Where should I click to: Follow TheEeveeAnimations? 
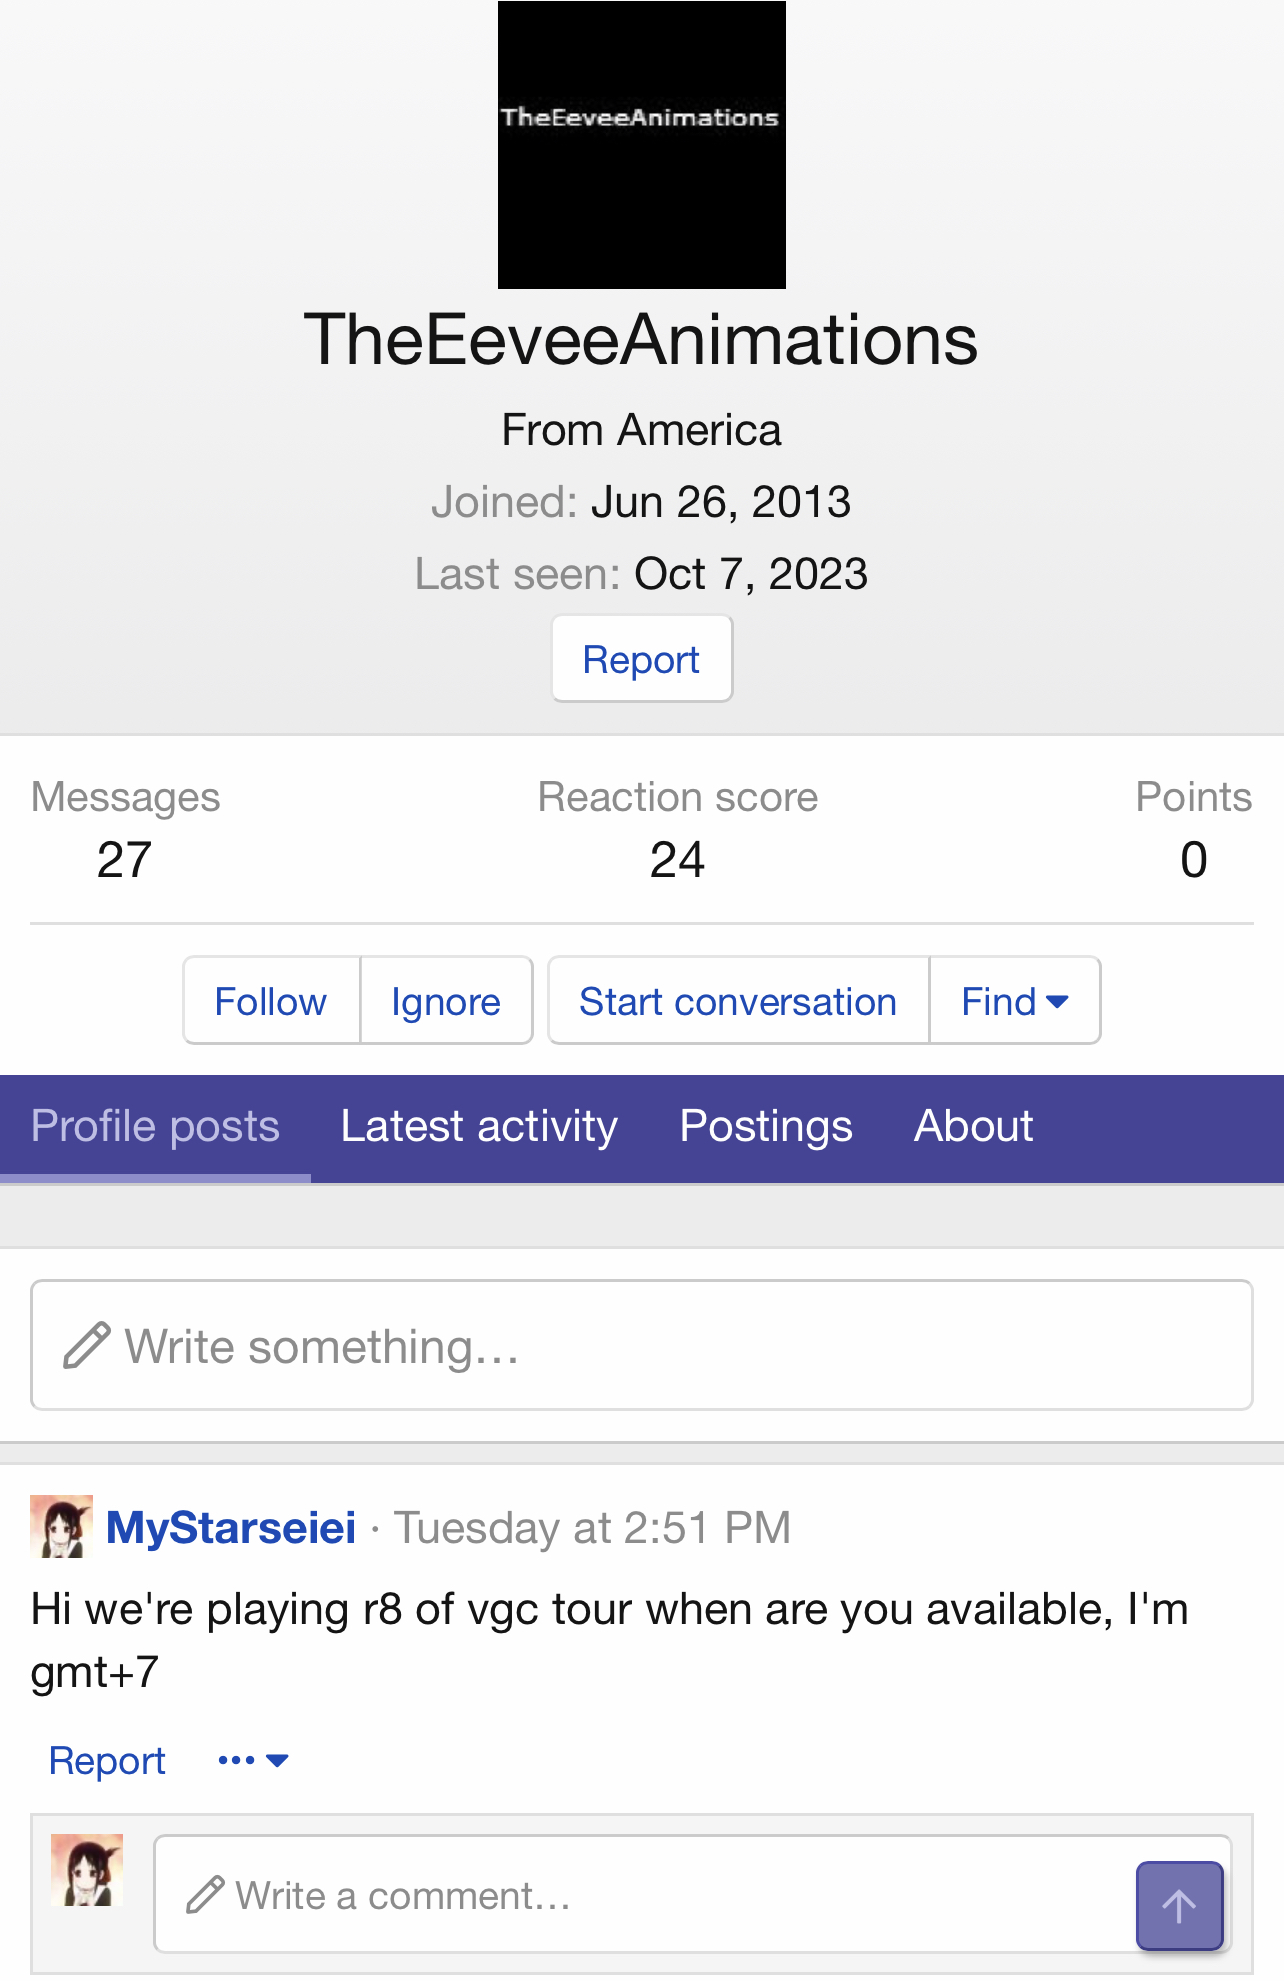click(271, 1001)
